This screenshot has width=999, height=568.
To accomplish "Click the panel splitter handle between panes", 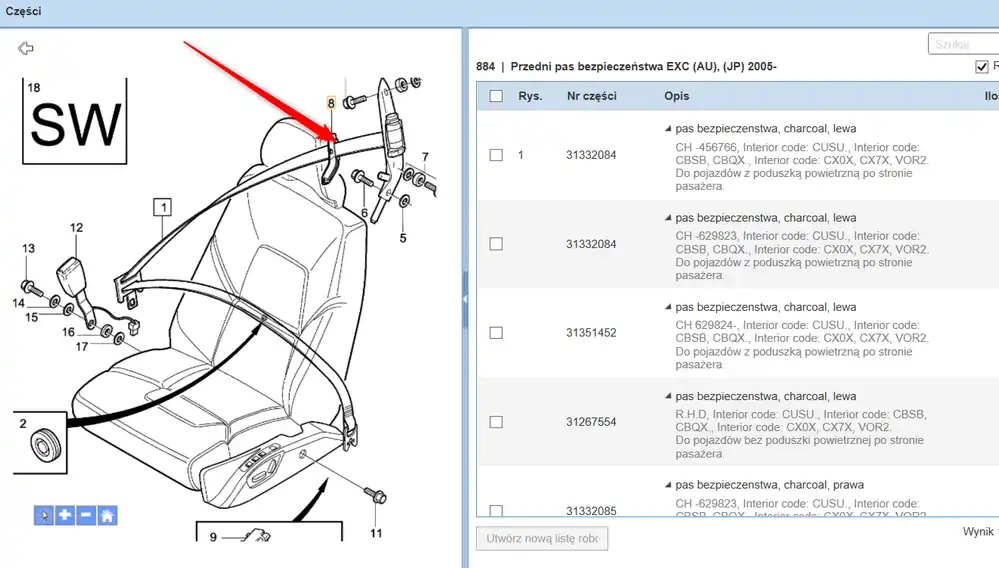I will 464,298.
